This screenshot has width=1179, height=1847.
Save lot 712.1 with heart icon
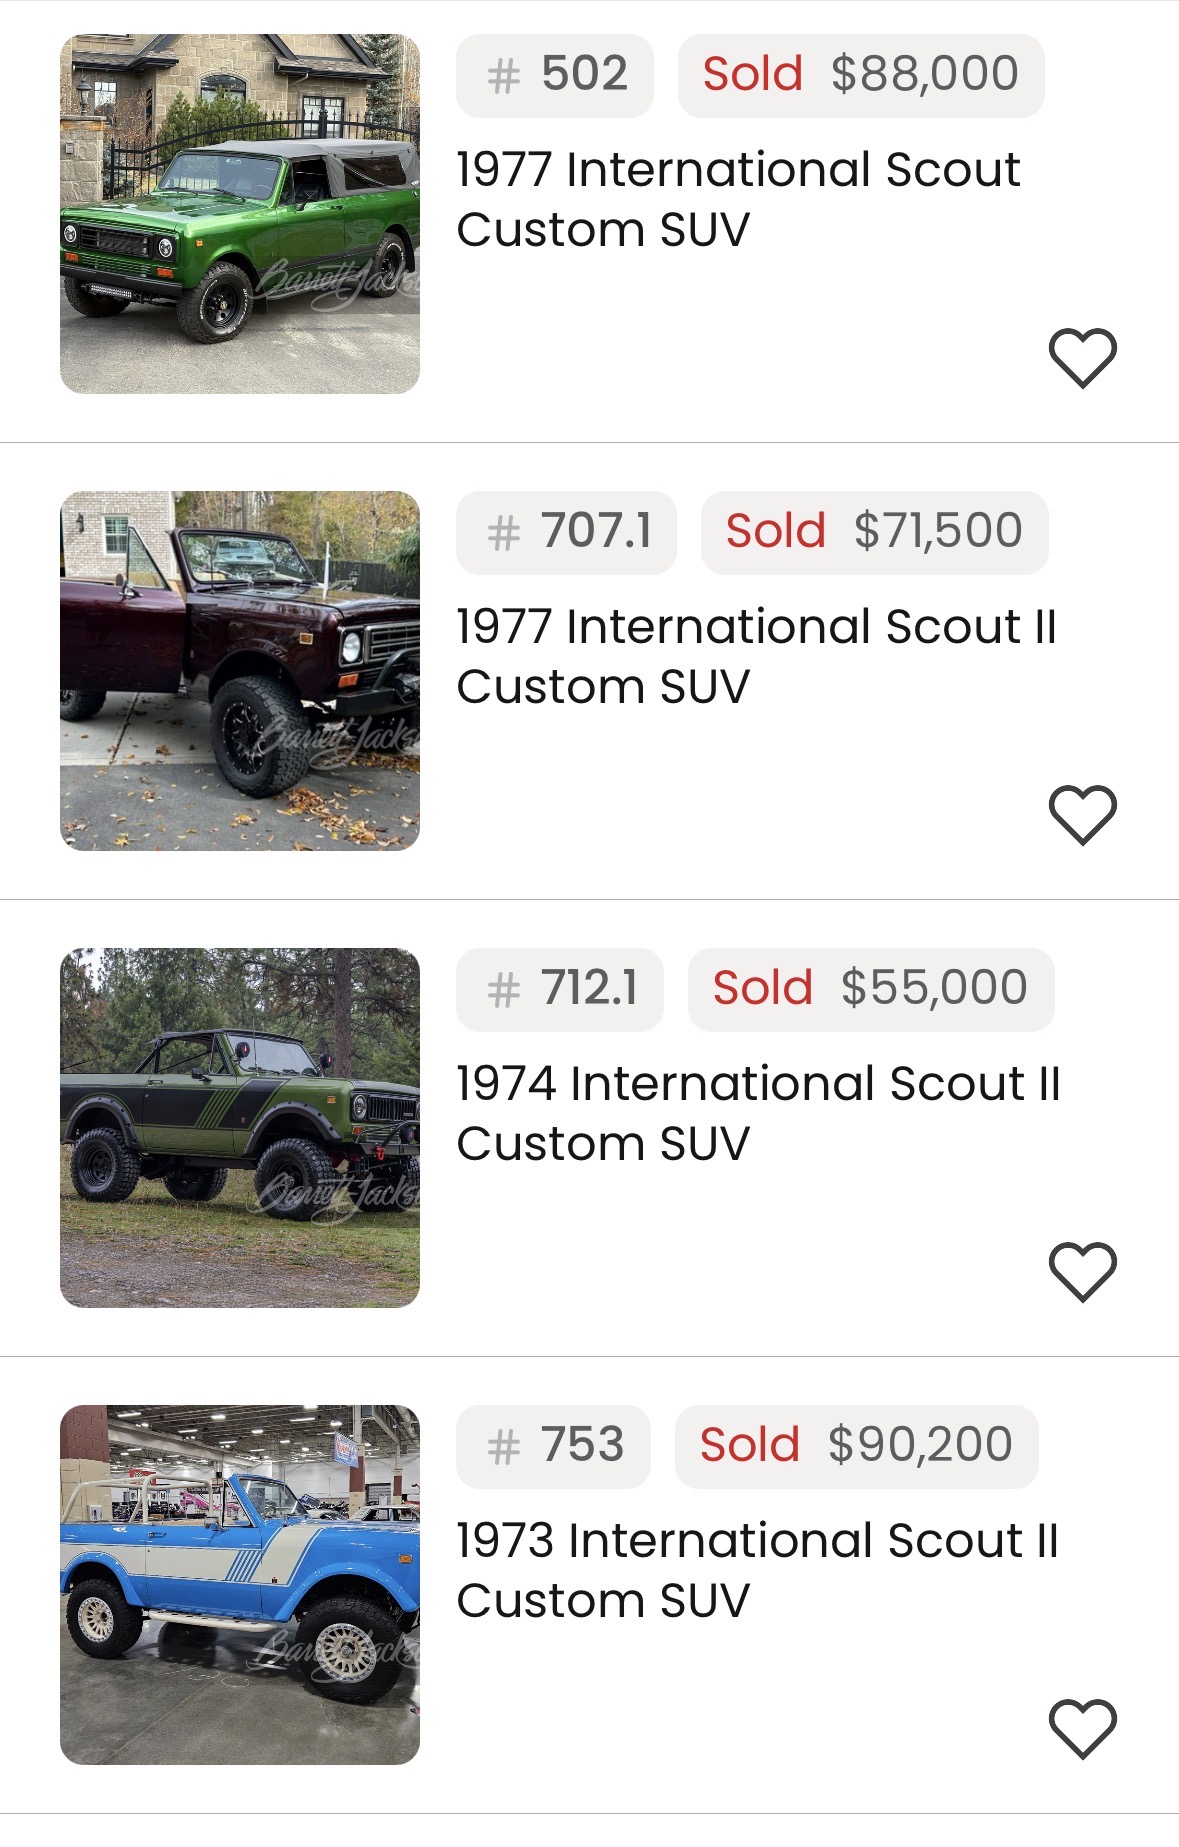[x=1082, y=1271]
